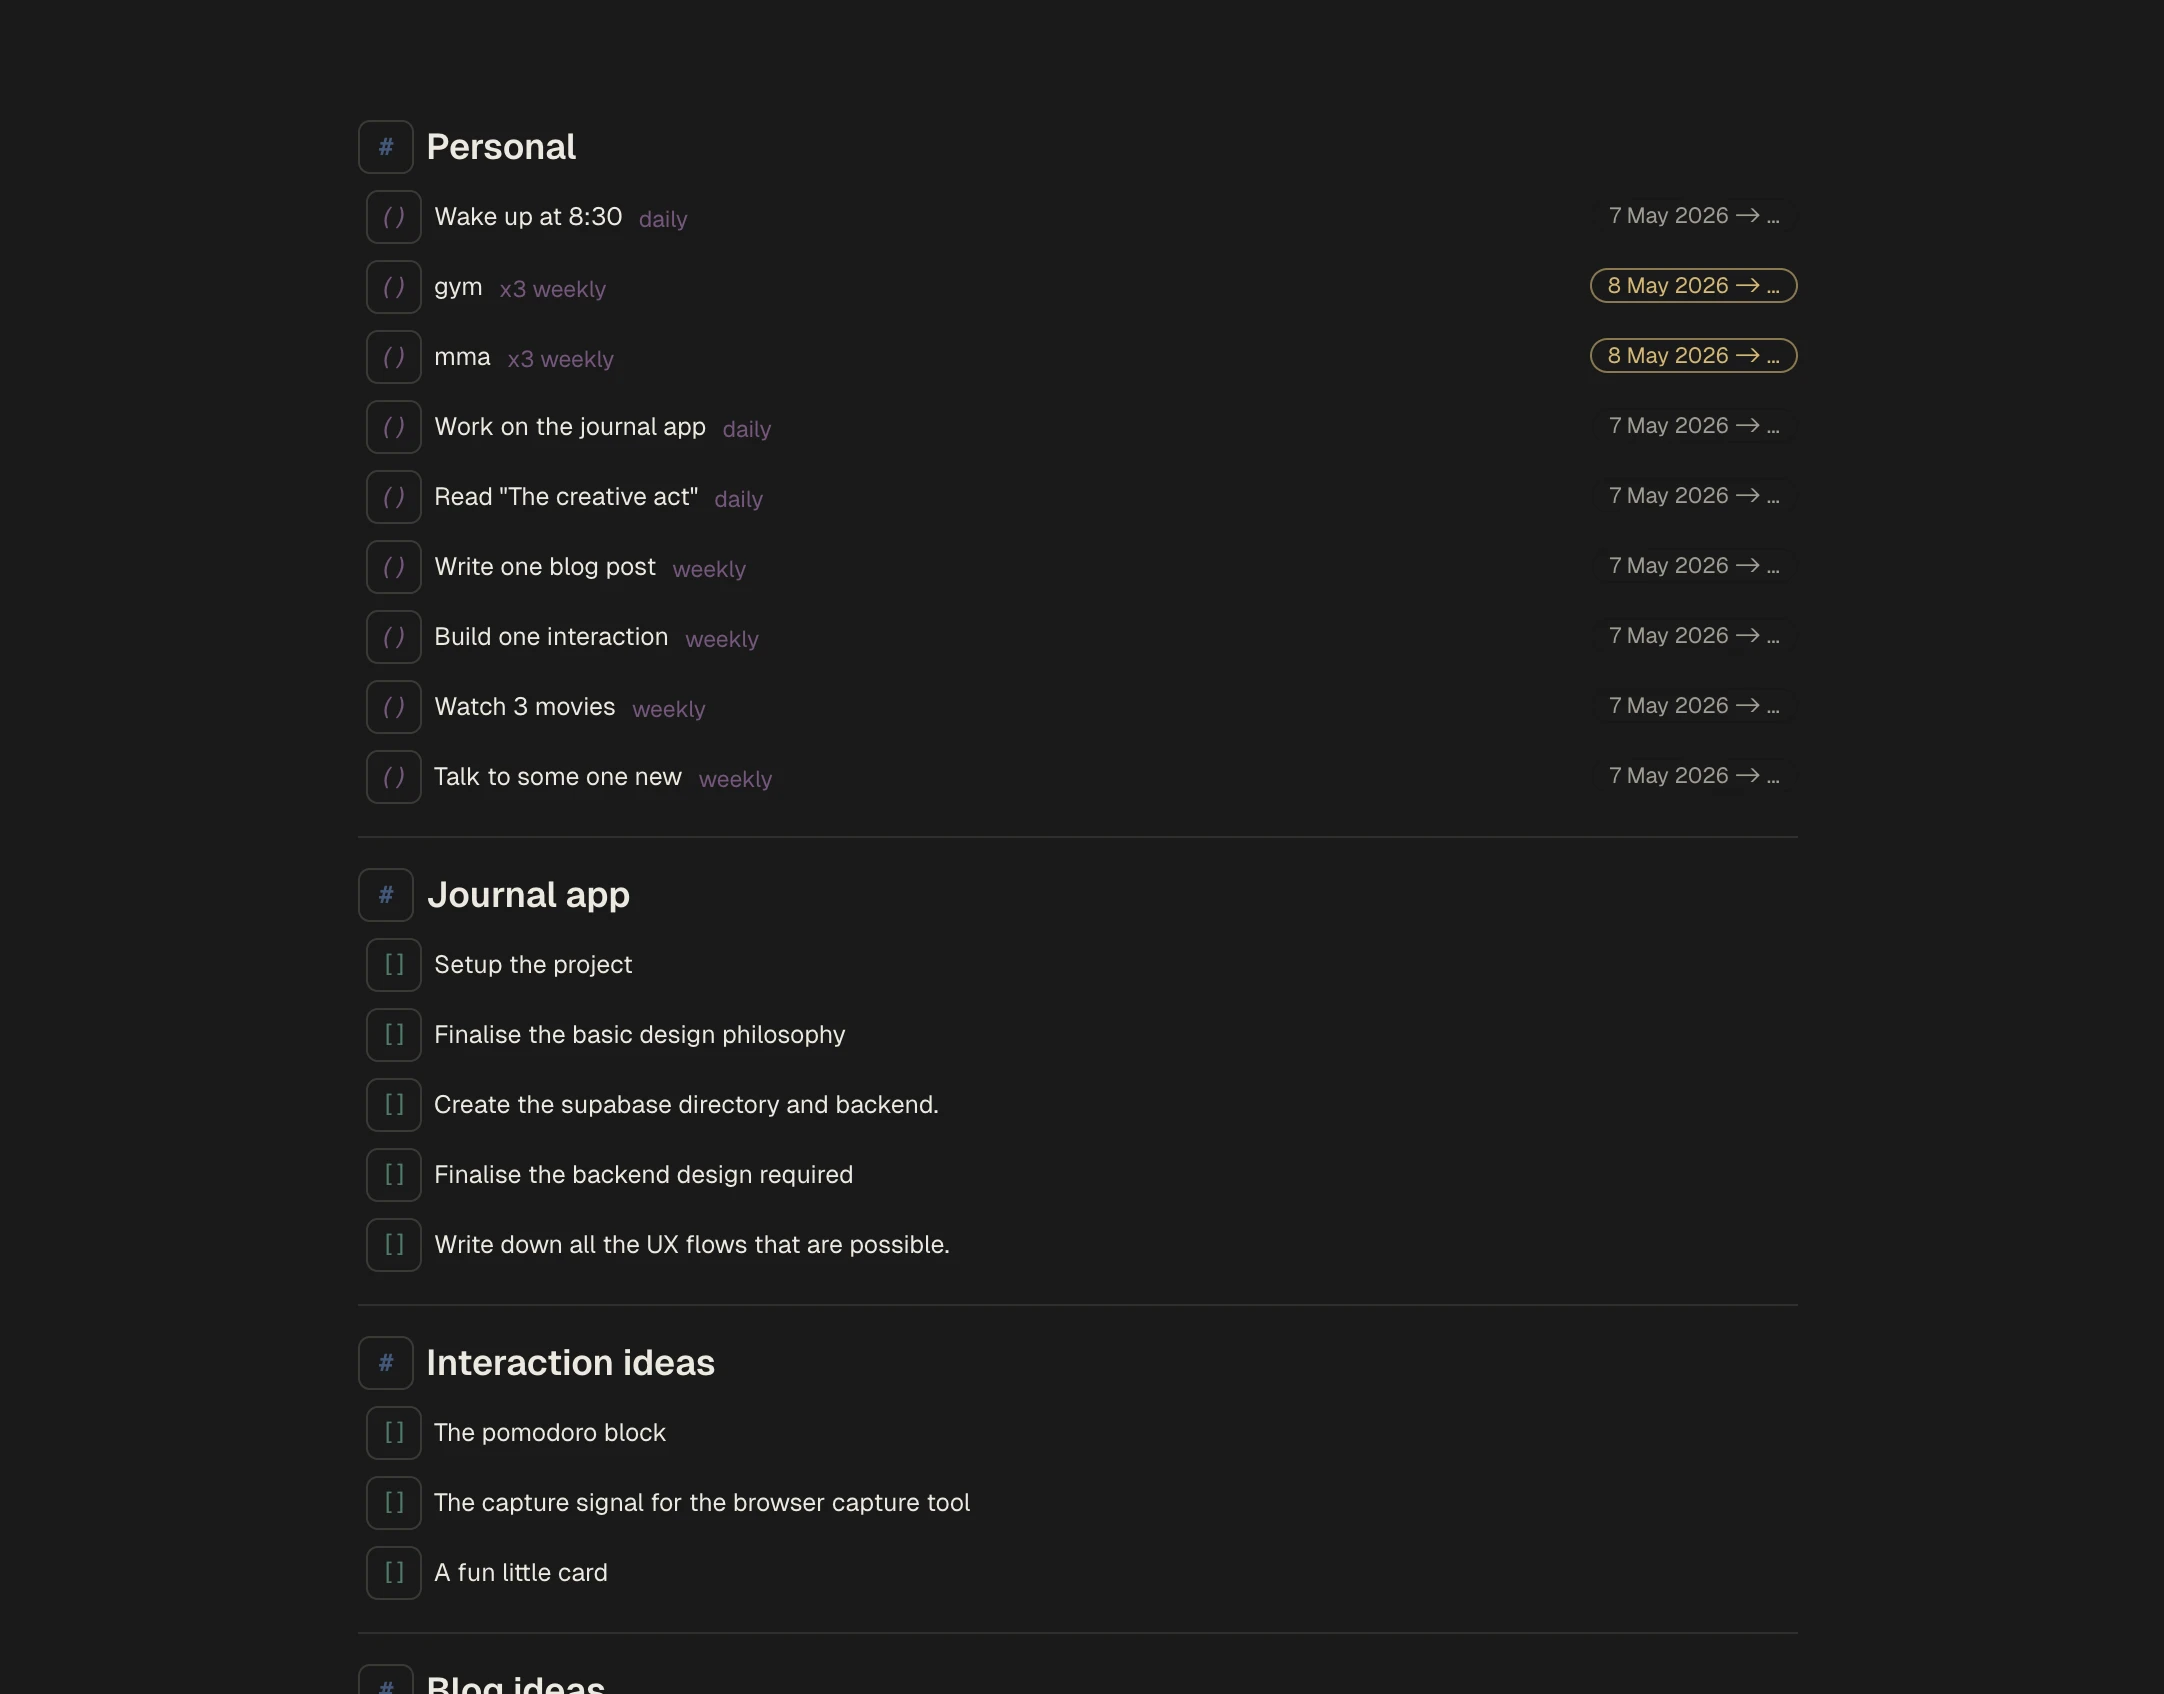The width and height of the screenshot is (2164, 1694).
Task: Tick checkbox for A fun little card
Action: coord(394,1573)
